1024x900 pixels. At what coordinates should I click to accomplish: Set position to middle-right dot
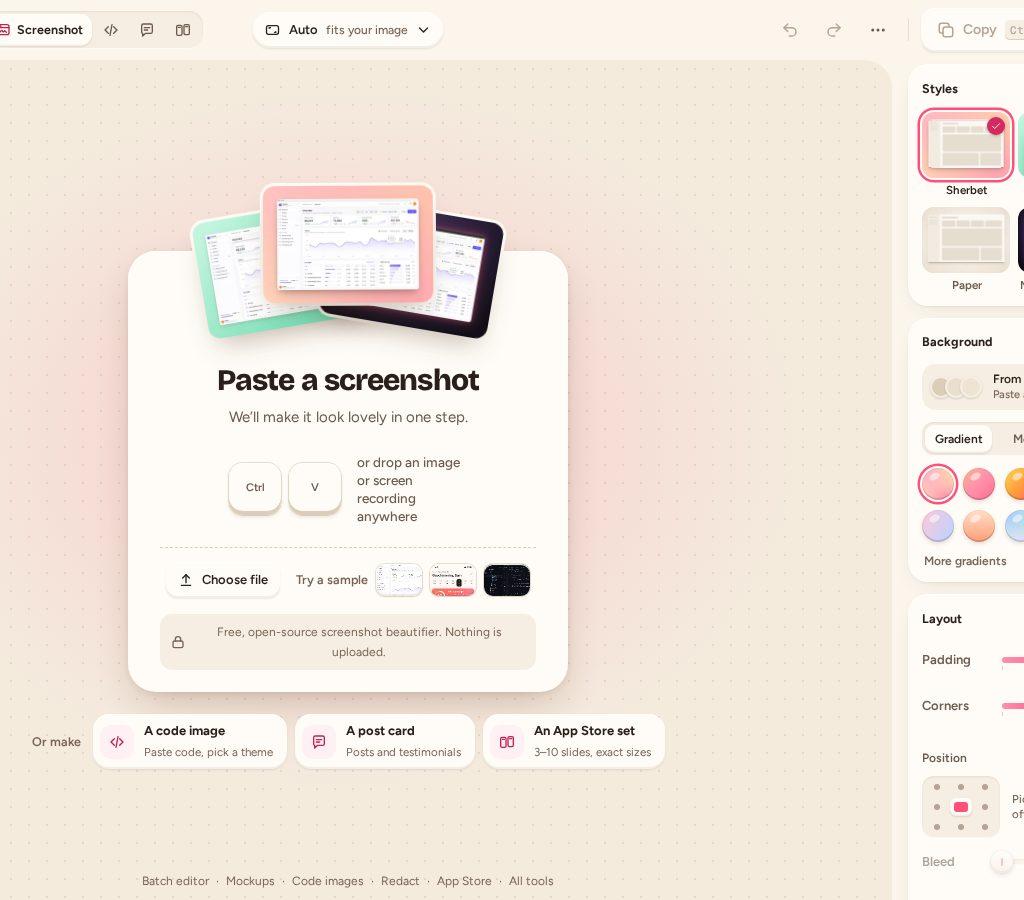point(985,807)
